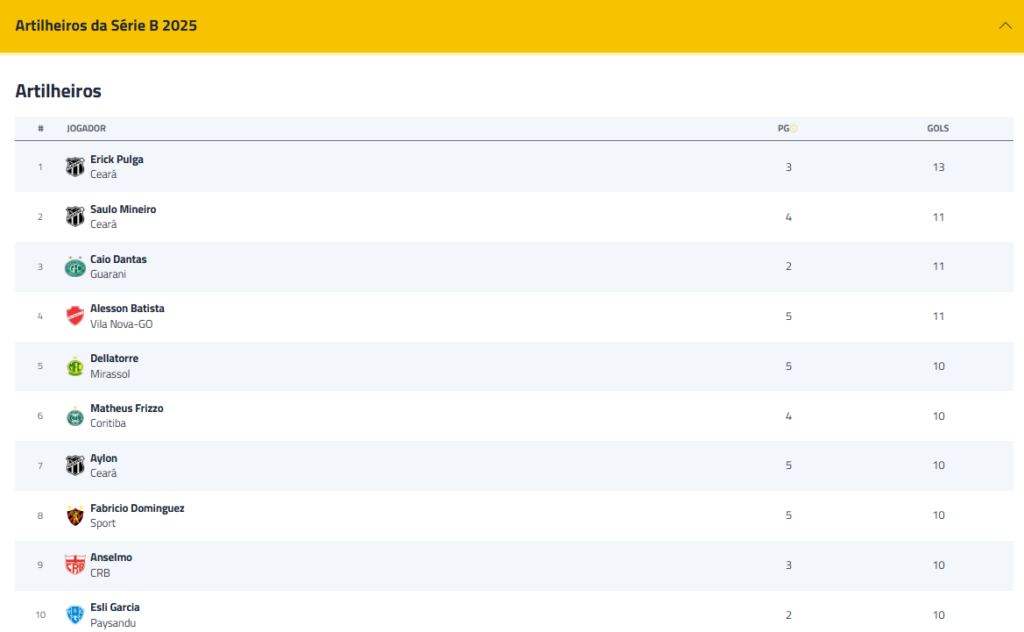Click the Artilheiros da Série B 2025 title
1024x632 pixels.
coord(106,25)
